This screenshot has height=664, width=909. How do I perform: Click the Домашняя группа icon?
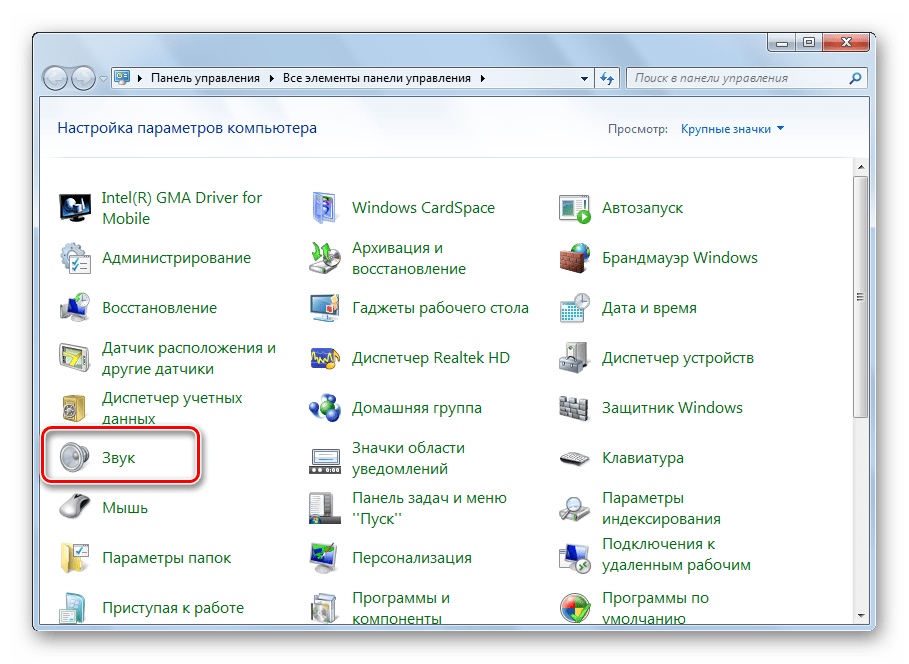tap(325, 408)
